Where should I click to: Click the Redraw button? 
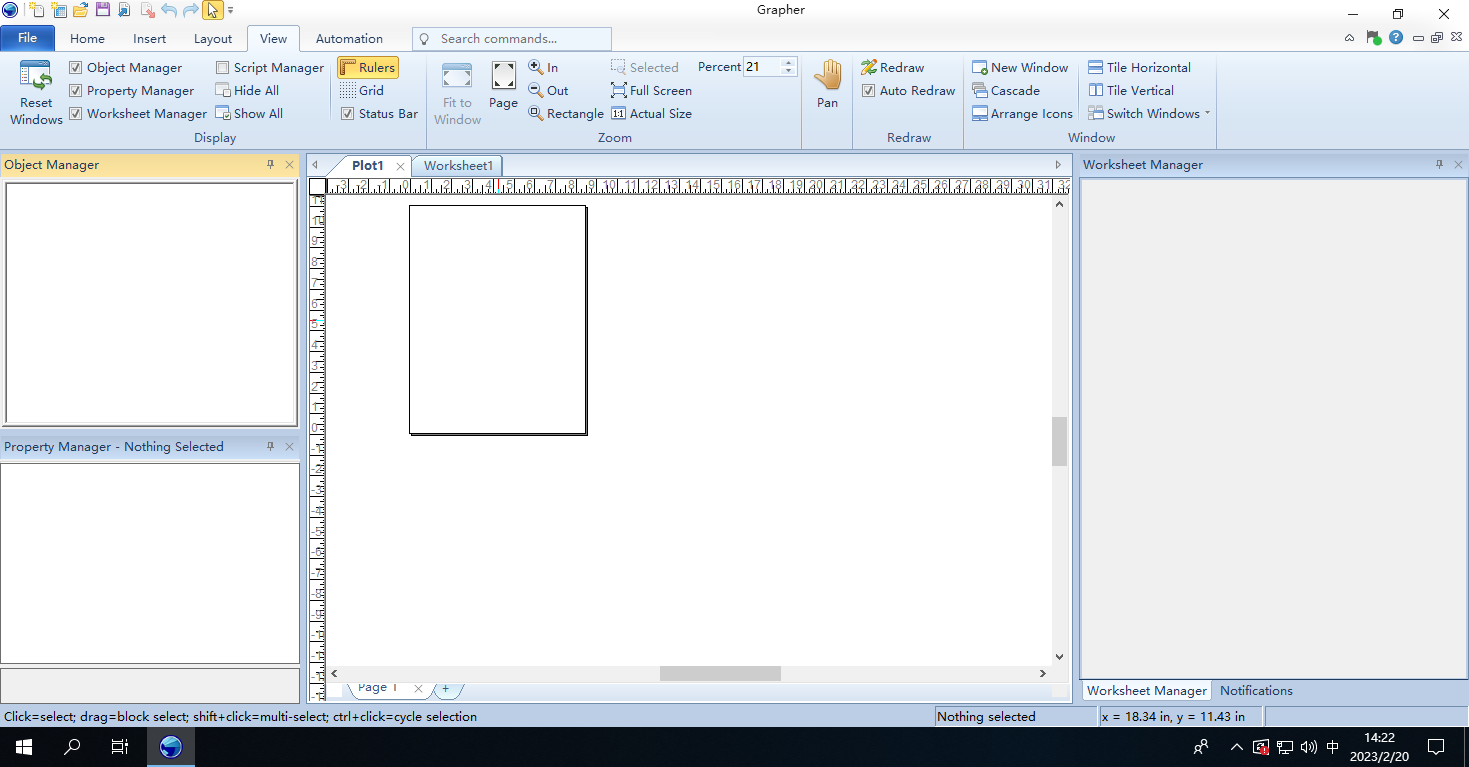(893, 67)
